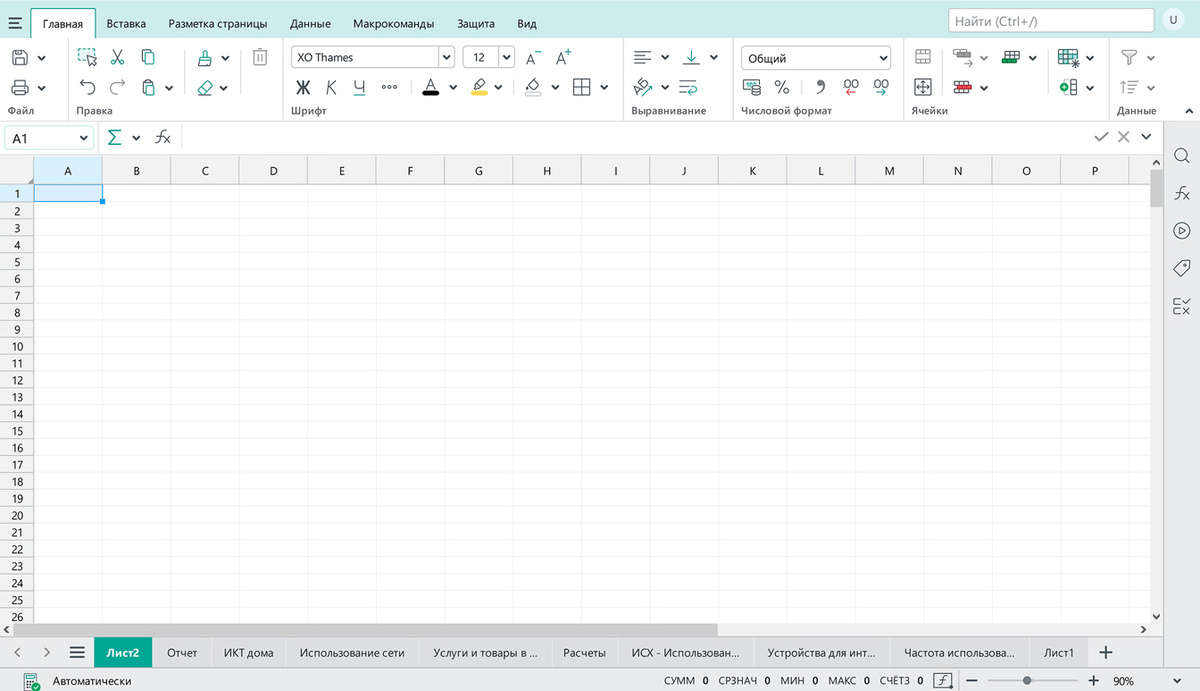This screenshot has height=691, width=1200.
Task: Click the add new sheet plus button
Action: 1106,652
